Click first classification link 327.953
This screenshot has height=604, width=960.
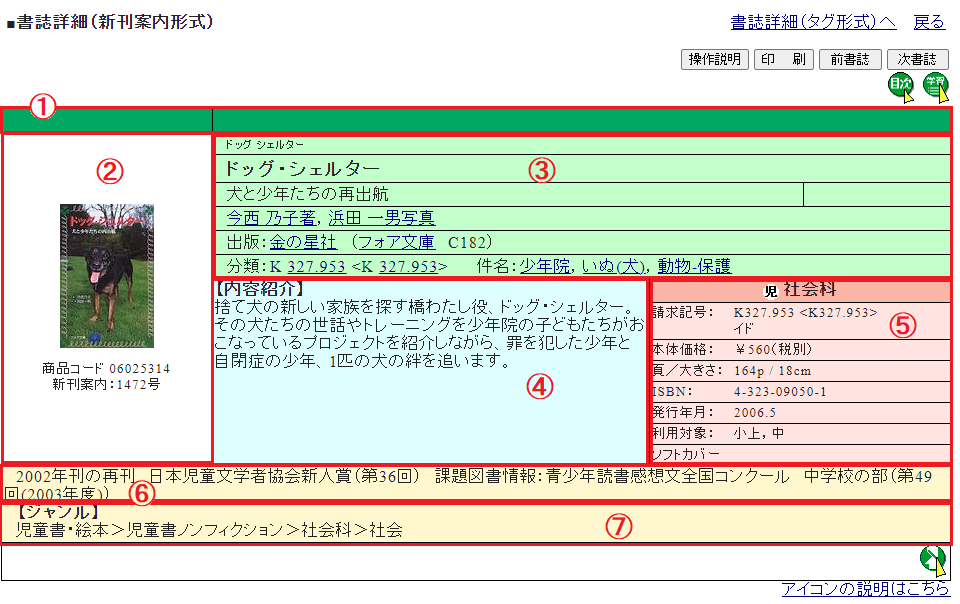(x=317, y=266)
